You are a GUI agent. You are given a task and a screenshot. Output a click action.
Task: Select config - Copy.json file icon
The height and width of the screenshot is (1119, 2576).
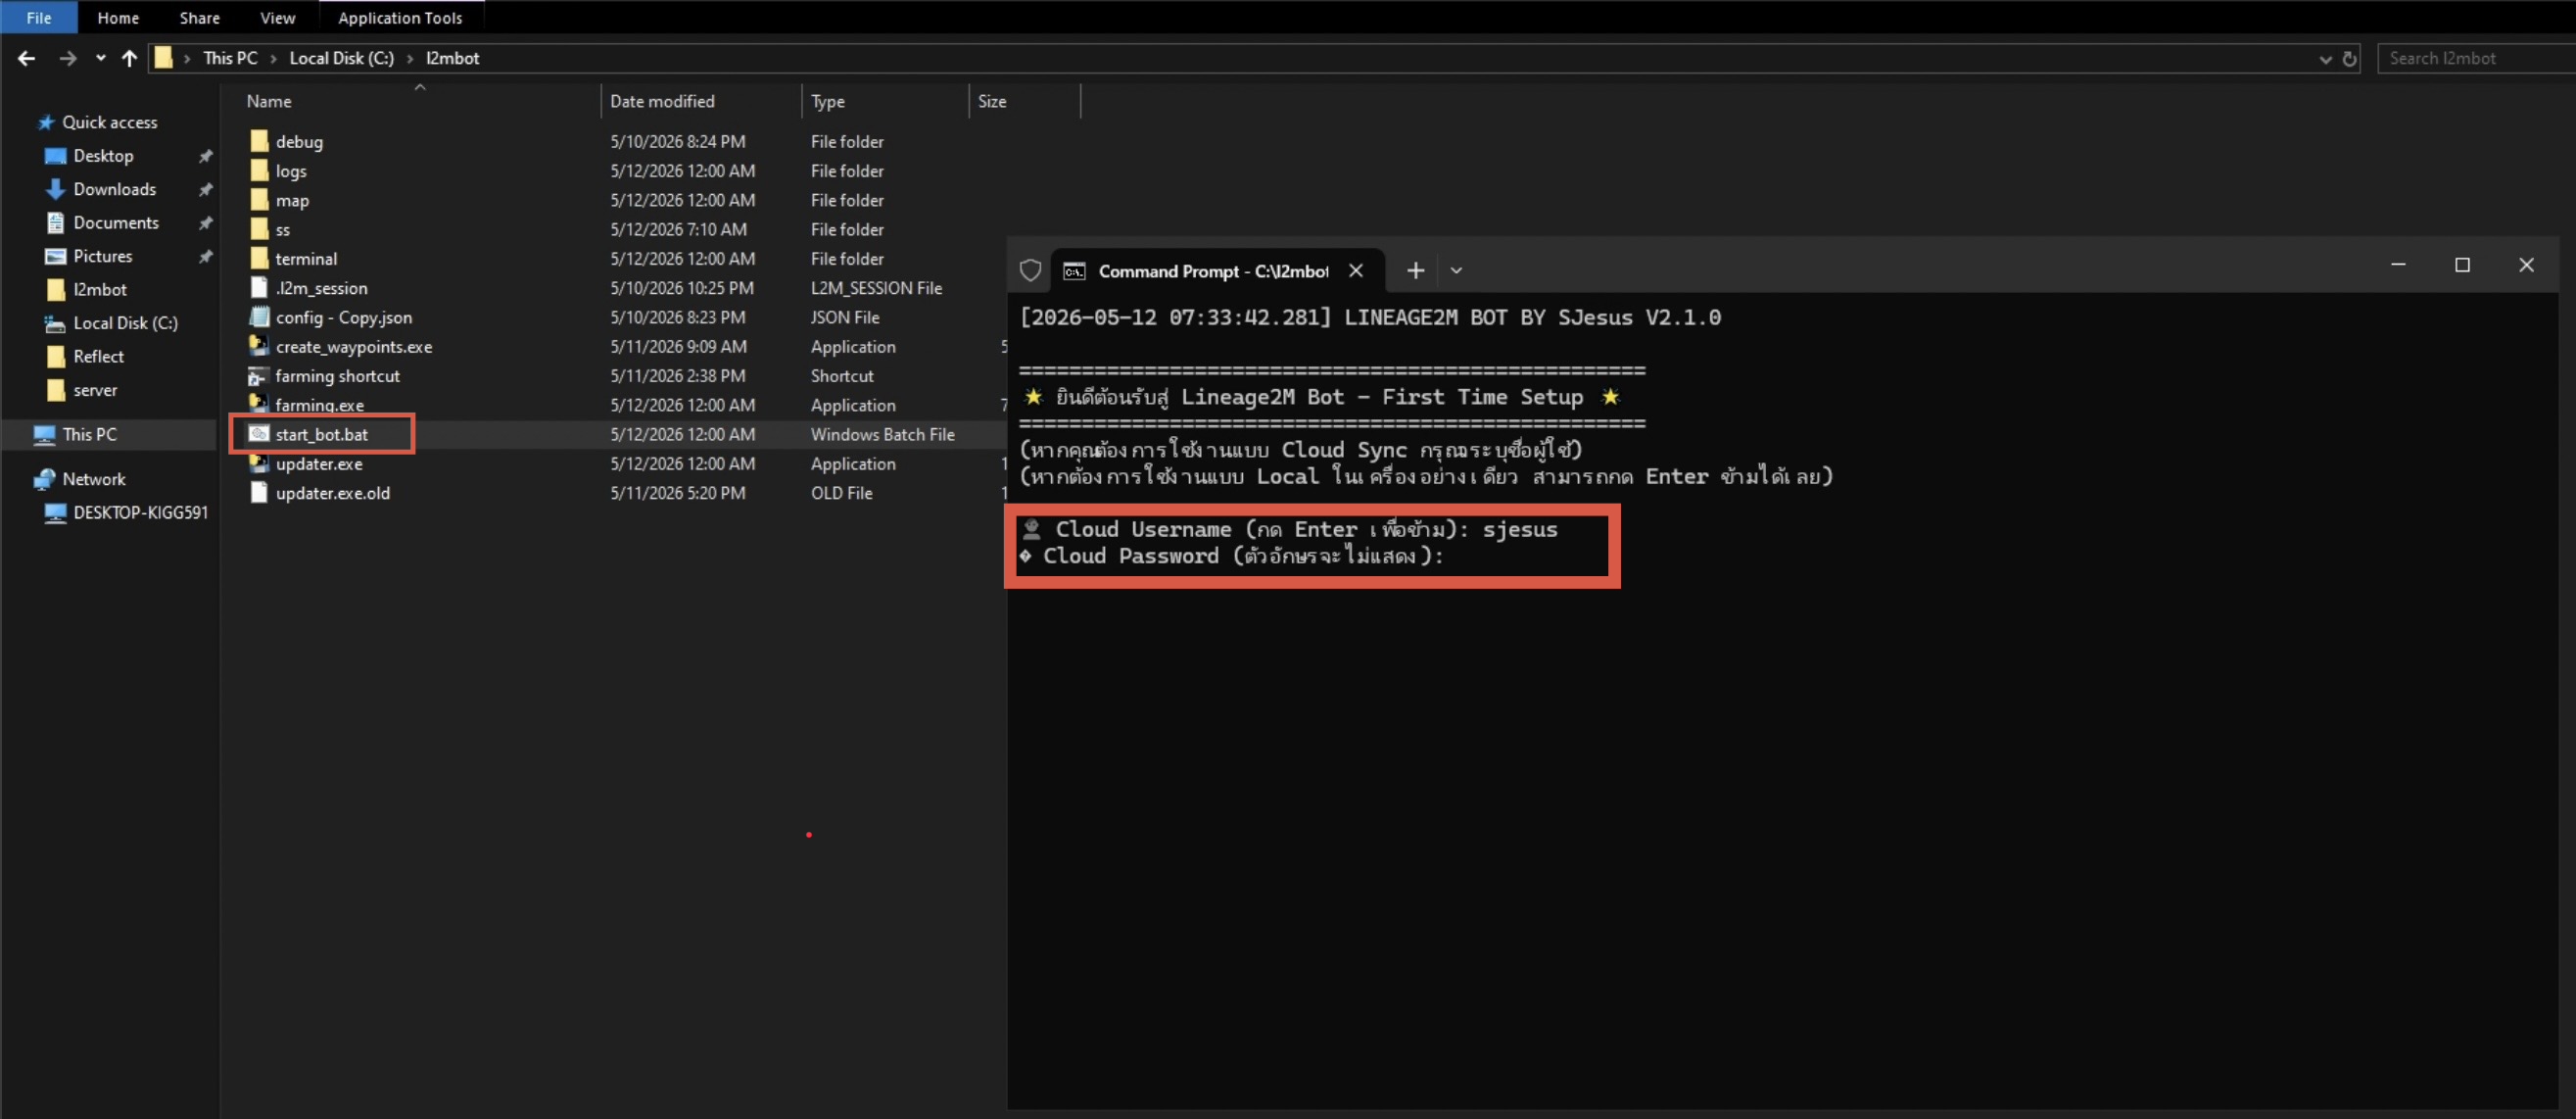259,317
